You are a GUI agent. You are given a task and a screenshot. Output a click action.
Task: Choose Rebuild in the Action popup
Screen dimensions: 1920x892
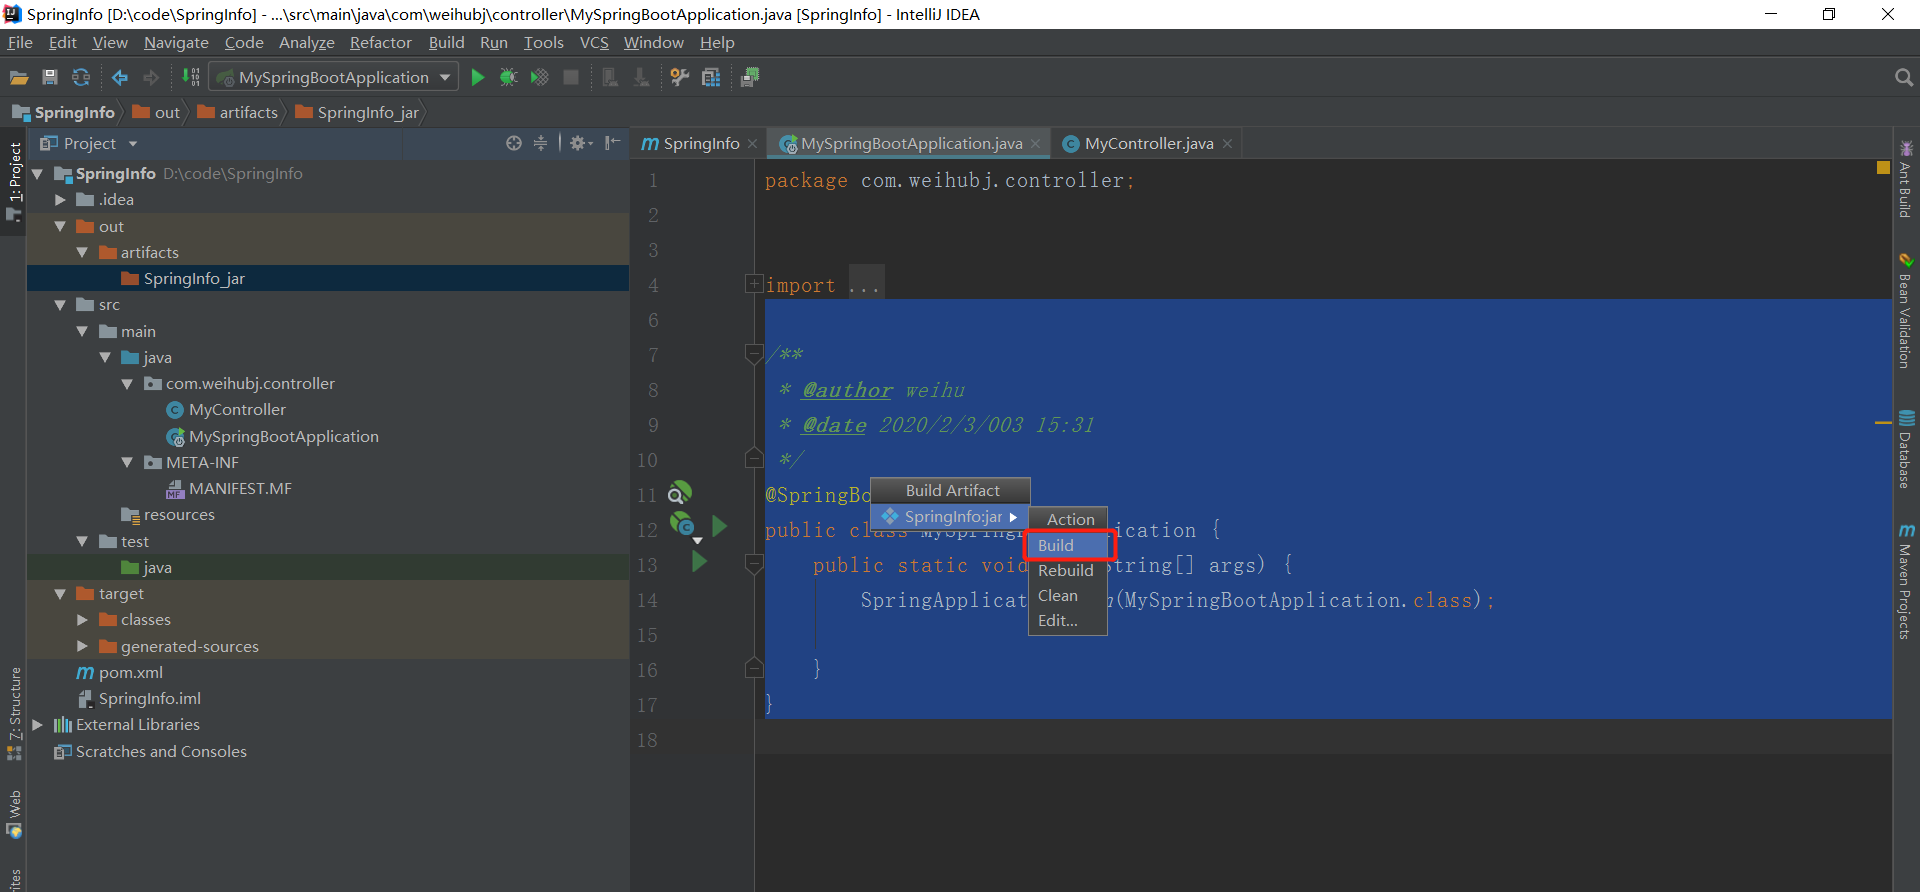click(x=1068, y=570)
